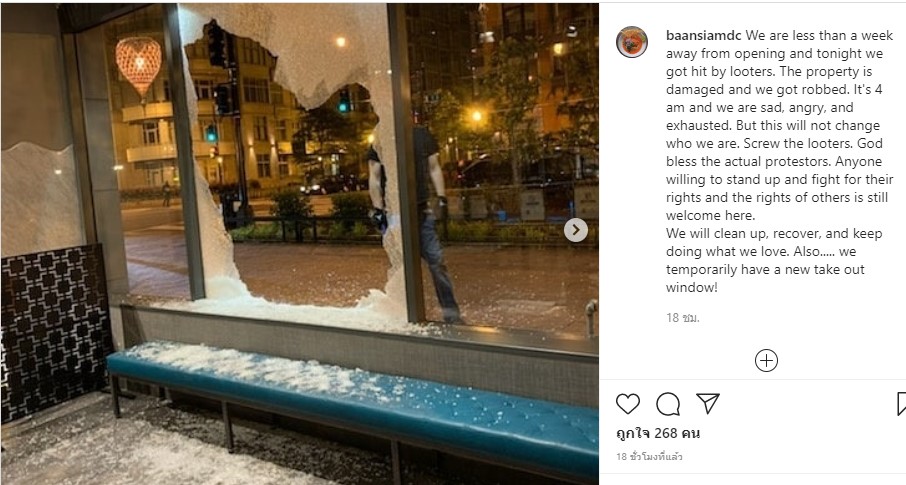Click the blue bench in the photo
This screenshot has height=485, width=906.
pos(352,405)
